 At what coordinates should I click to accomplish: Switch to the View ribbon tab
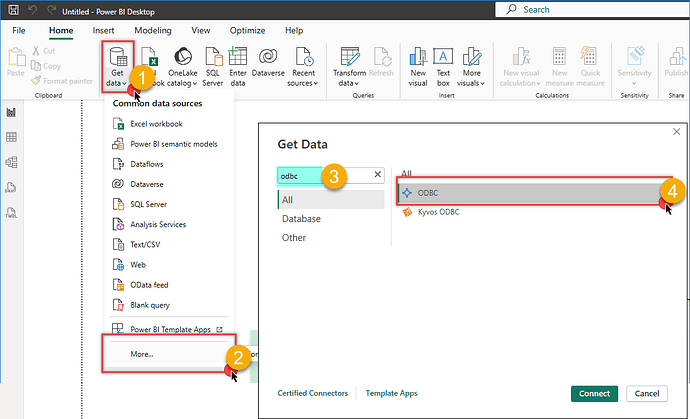point(201,30)
